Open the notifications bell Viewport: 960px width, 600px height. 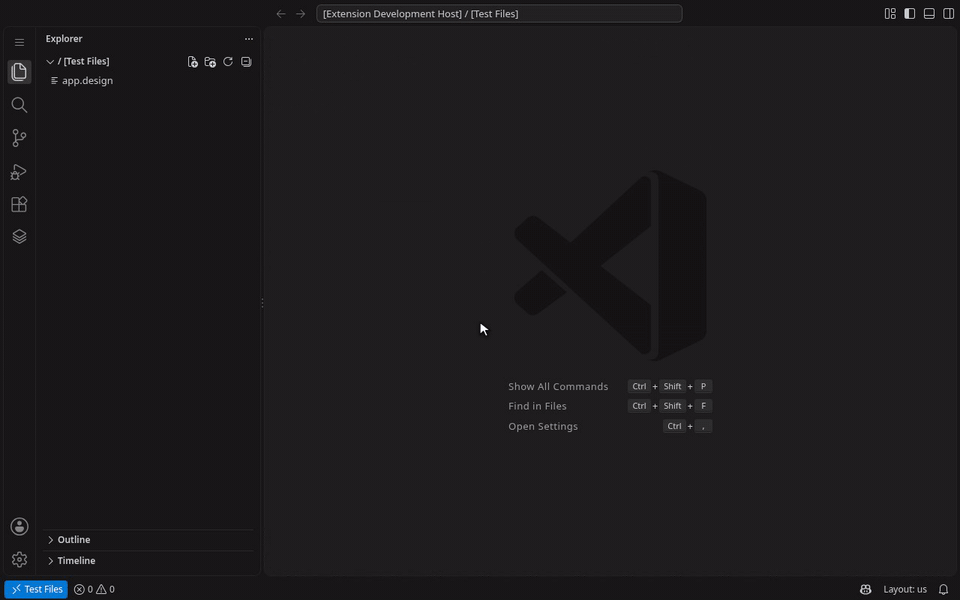pos(943,589)
